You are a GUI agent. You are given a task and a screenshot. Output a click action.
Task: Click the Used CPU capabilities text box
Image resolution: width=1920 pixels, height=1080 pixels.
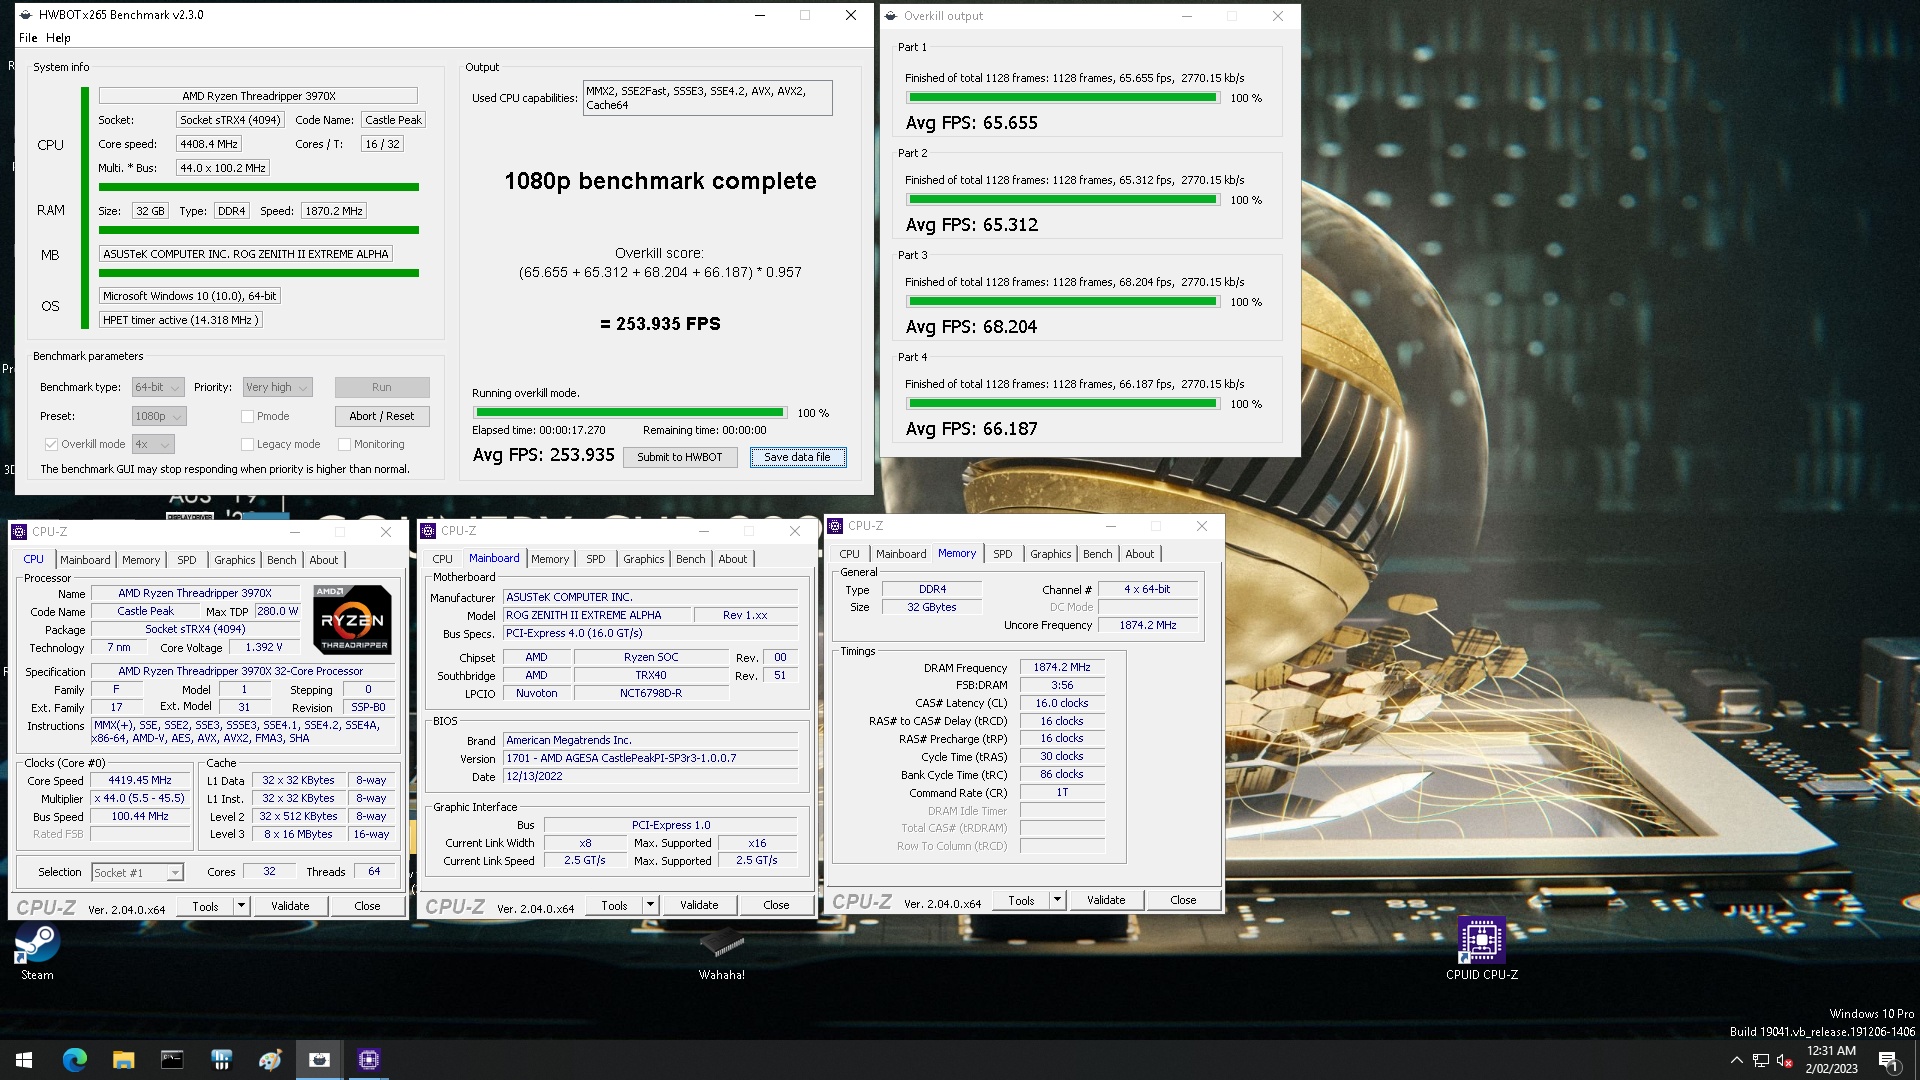tap(707, 98)
